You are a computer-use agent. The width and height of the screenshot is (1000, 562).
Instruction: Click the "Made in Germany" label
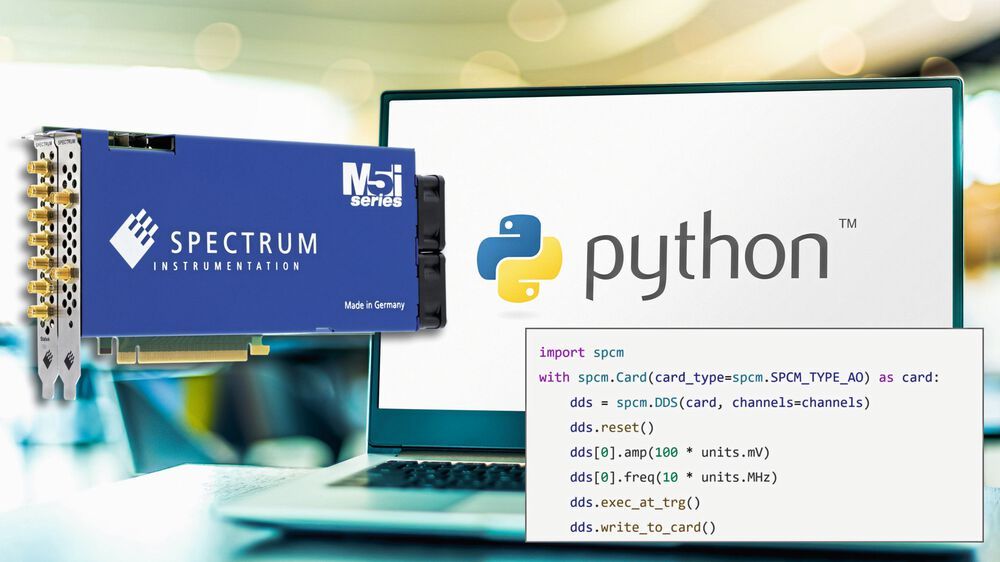[x=374, y=305]
